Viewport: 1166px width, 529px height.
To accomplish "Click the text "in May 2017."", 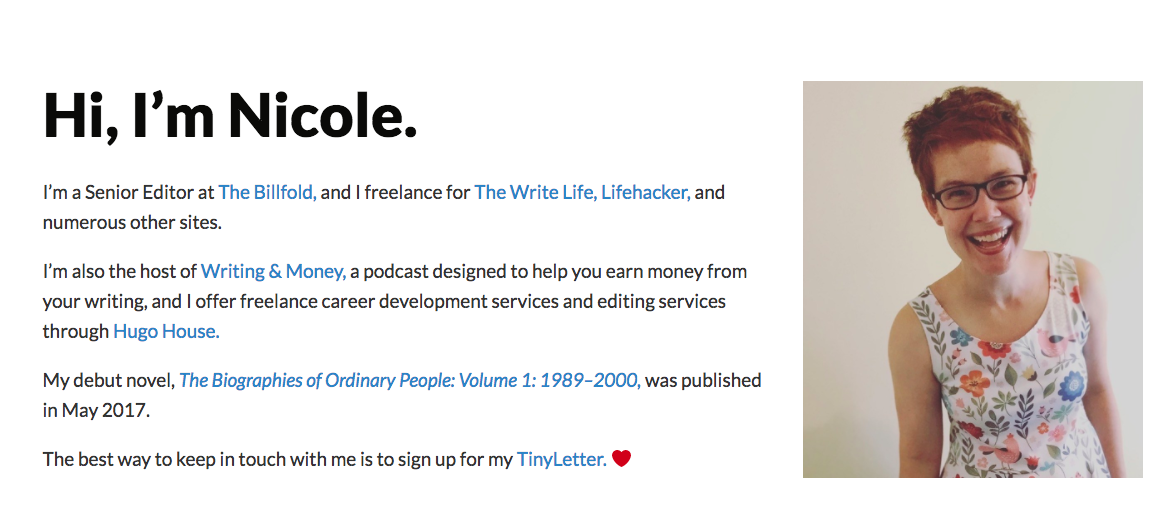I will tap(96, 410).
